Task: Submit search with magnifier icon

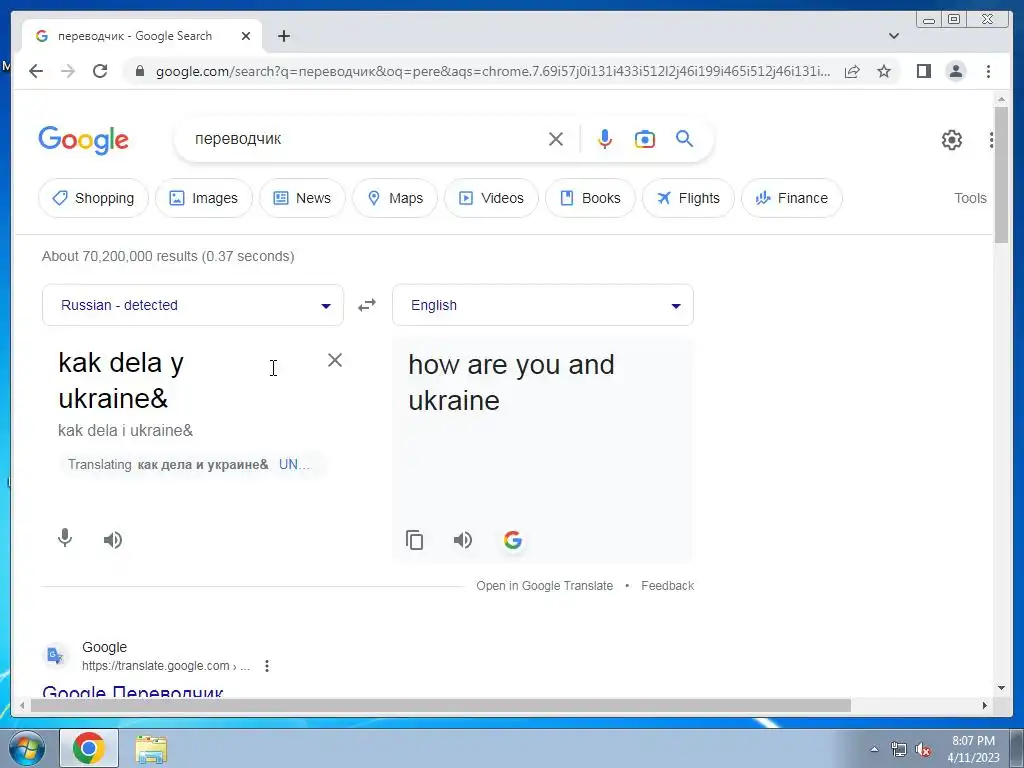Action: click(x=684, y=138)
